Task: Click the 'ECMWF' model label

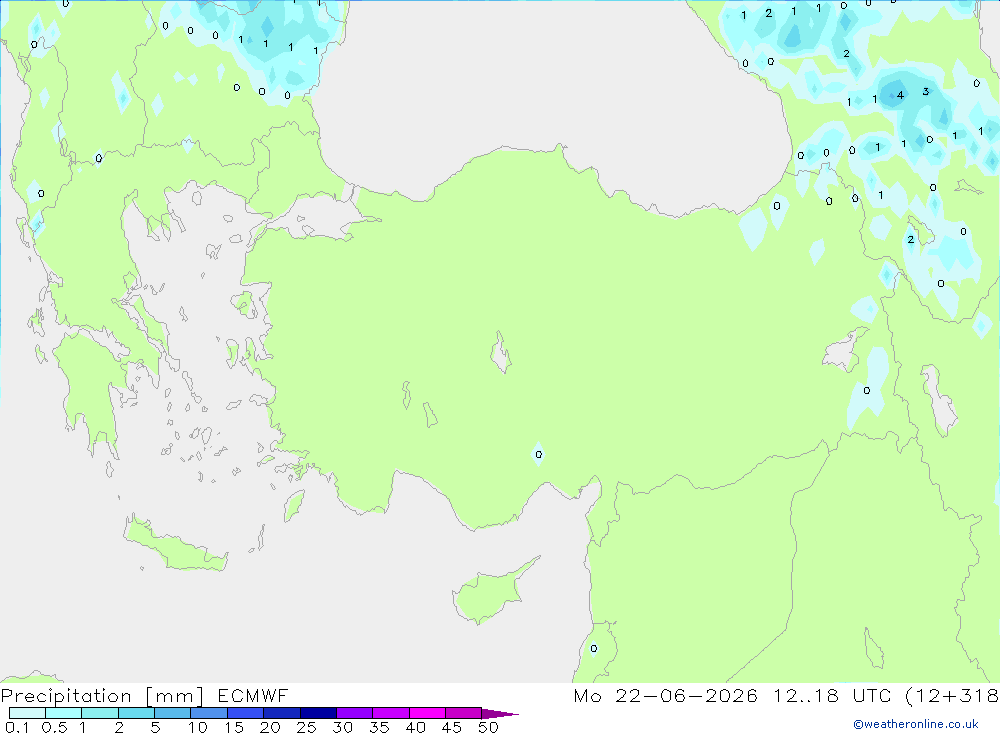Action: (253, 695)
